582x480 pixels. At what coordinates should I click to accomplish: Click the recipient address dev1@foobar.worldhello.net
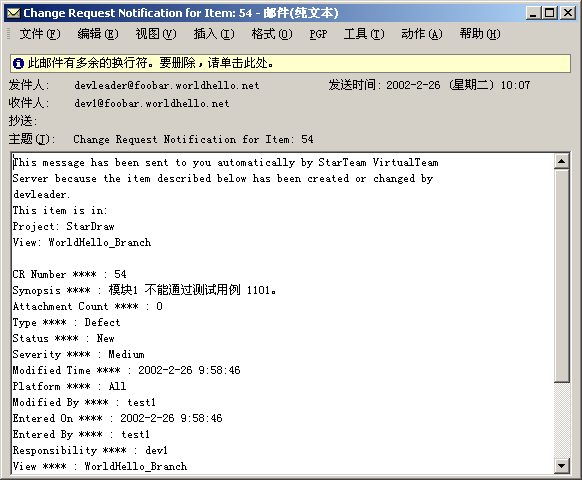pyautogui.click(x=151, y=103)
